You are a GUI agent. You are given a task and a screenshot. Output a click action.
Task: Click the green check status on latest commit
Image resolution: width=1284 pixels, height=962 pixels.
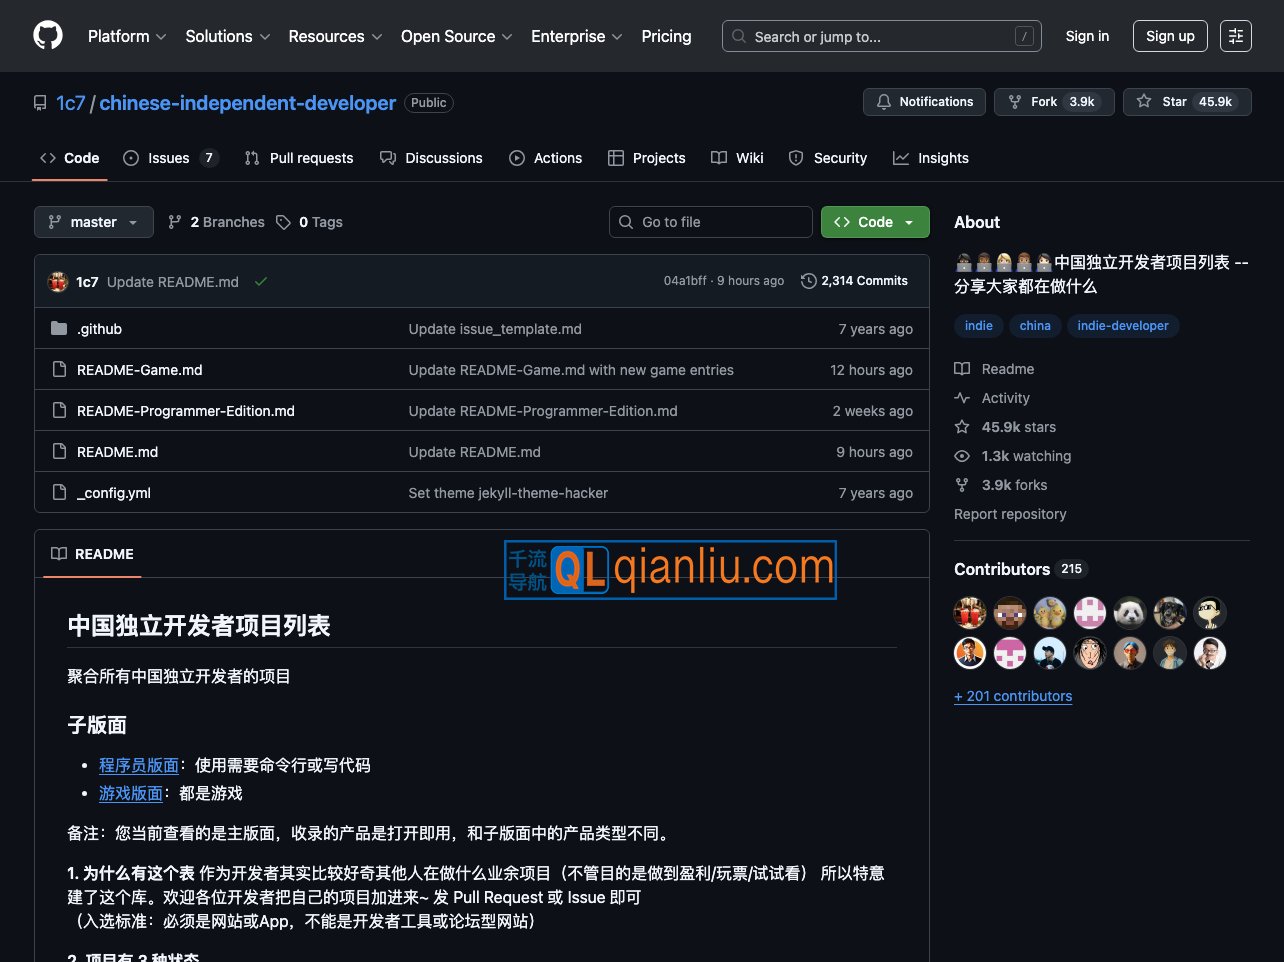click(261, 281)
